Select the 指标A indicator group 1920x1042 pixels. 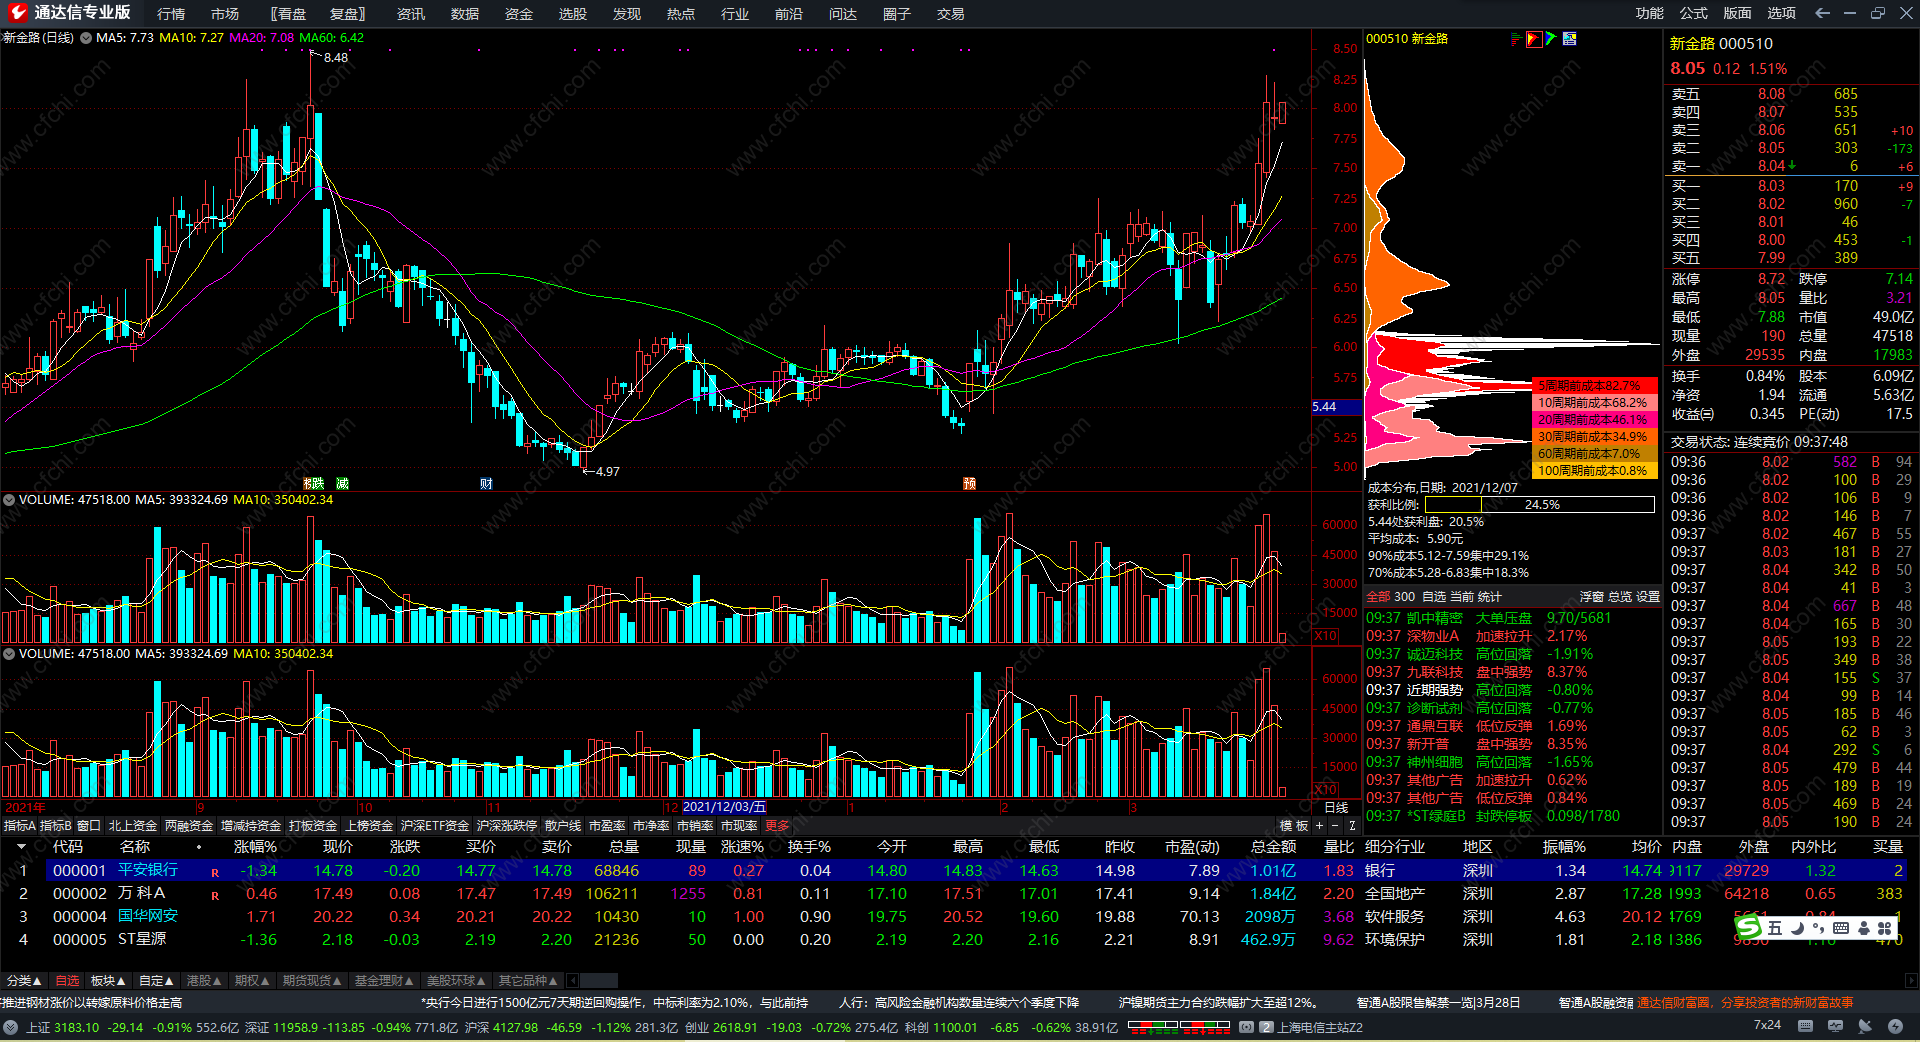19,826
